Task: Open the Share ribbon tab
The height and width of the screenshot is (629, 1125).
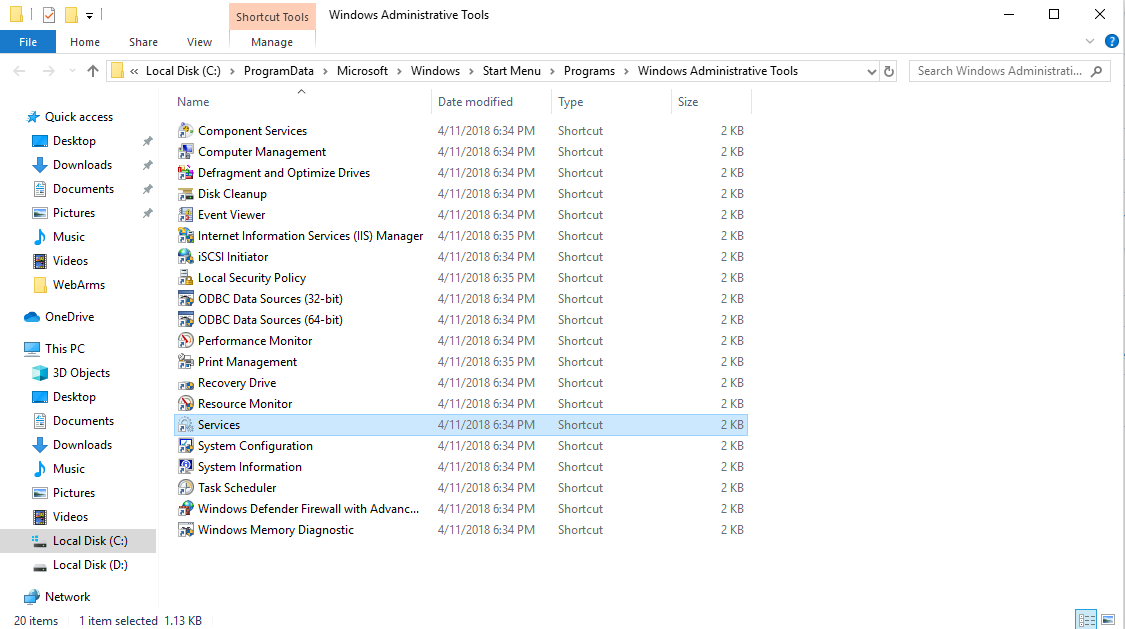Action: 143,42
